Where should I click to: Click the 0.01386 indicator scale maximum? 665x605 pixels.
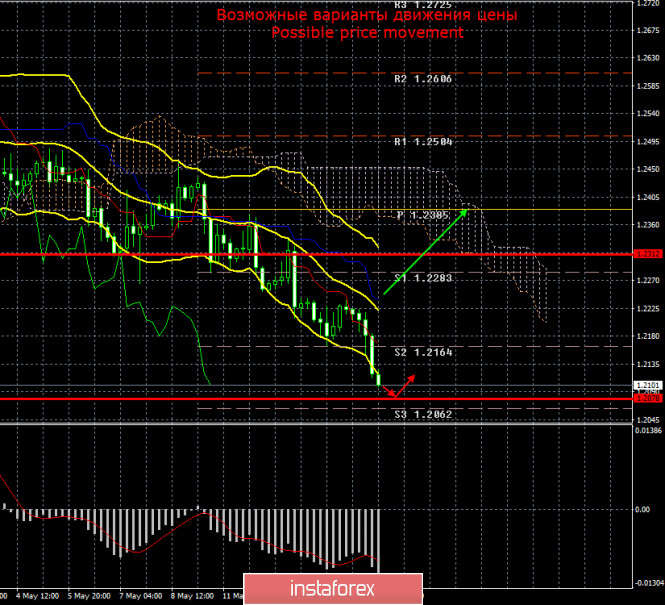click(x=648, y=429)
